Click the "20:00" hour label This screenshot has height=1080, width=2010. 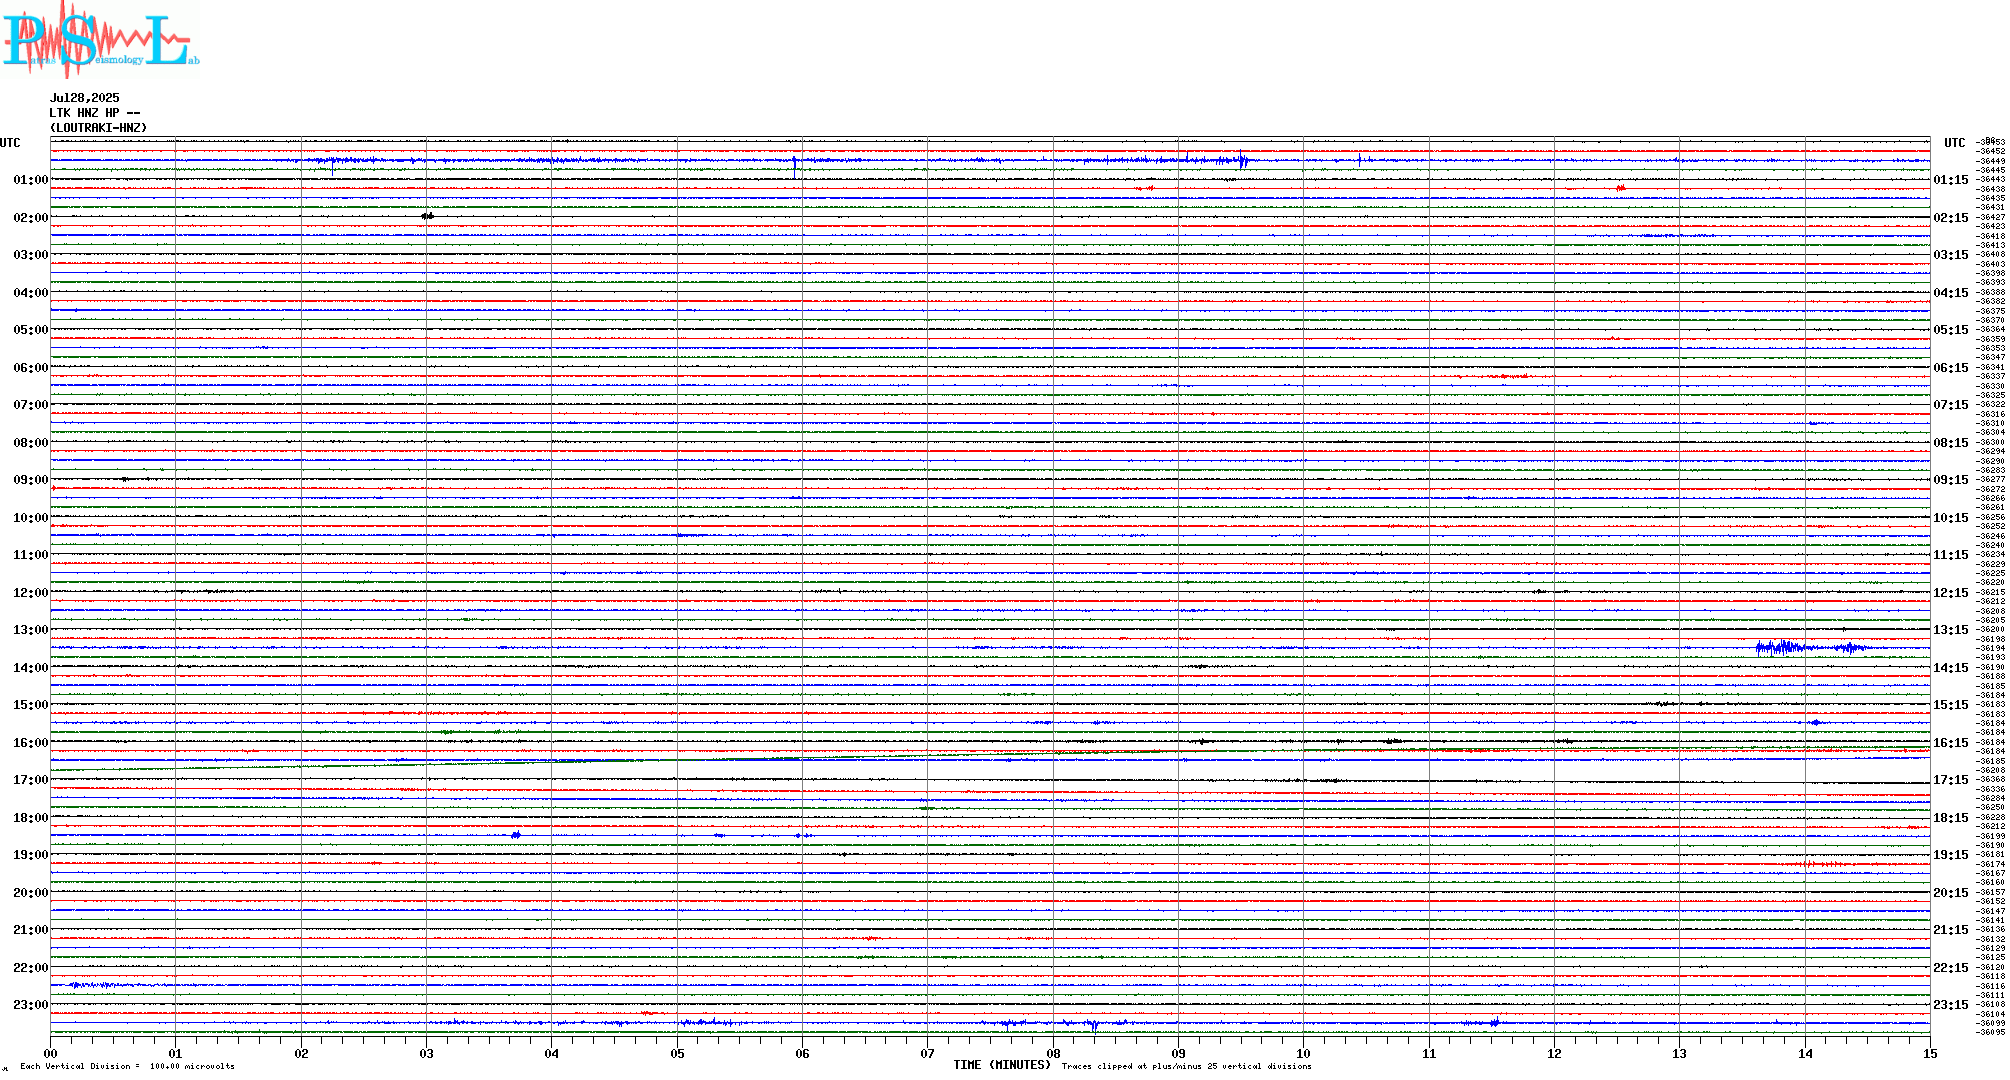tap(30, 893)
